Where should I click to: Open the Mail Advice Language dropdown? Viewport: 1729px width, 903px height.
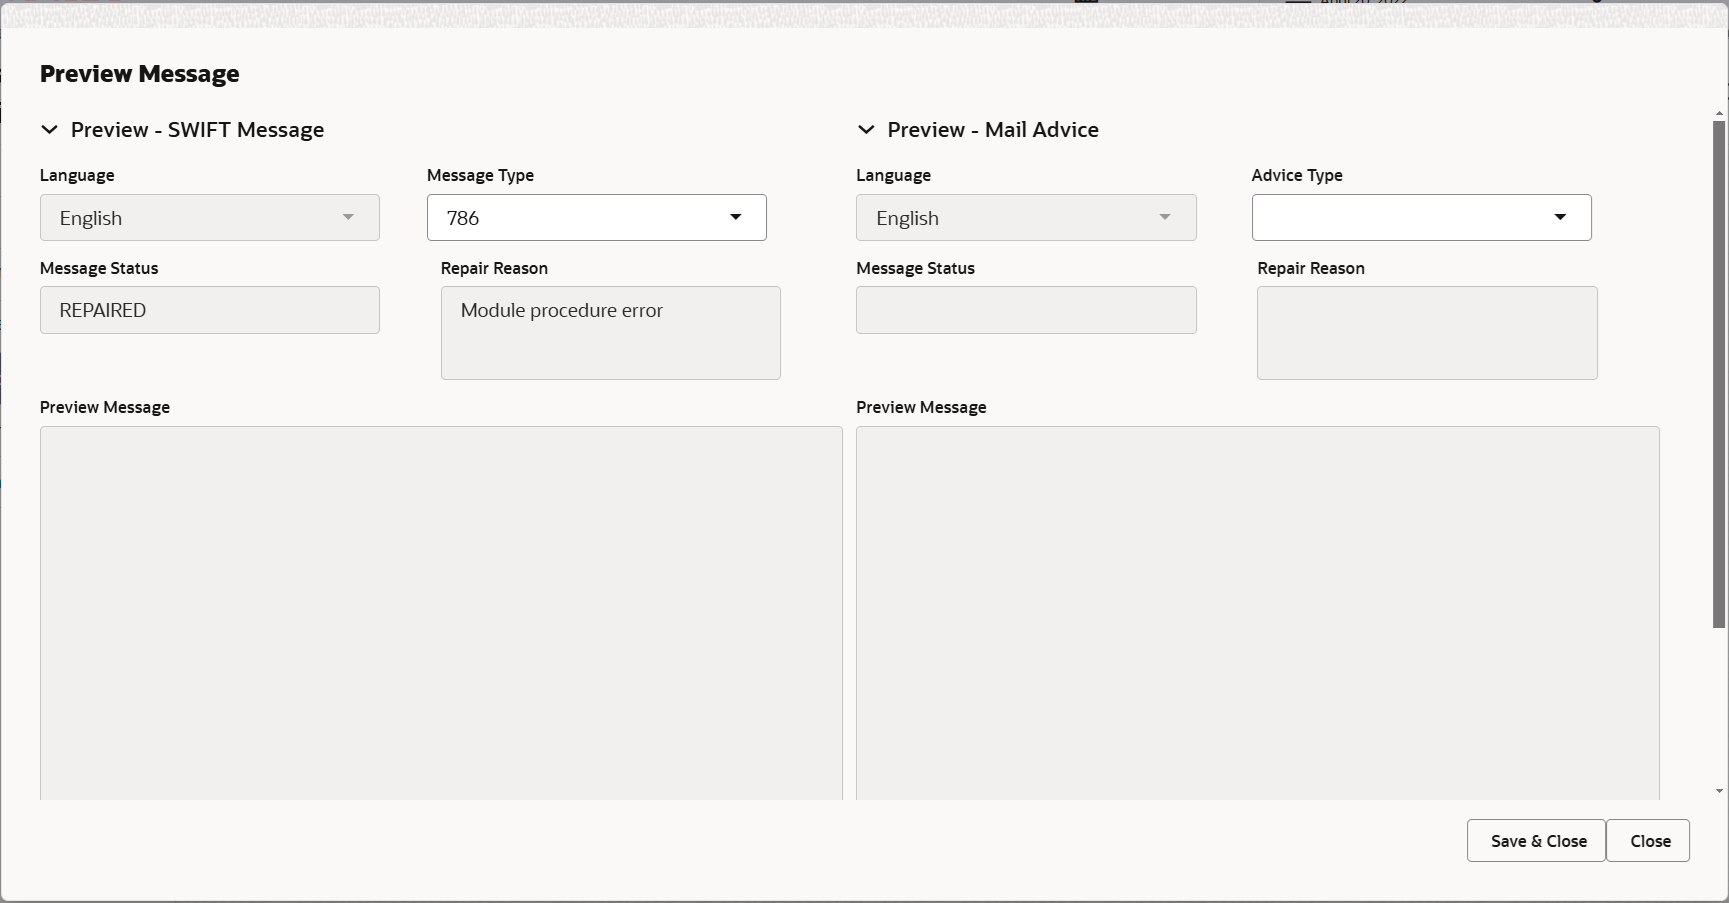[x=1026, y=218]
